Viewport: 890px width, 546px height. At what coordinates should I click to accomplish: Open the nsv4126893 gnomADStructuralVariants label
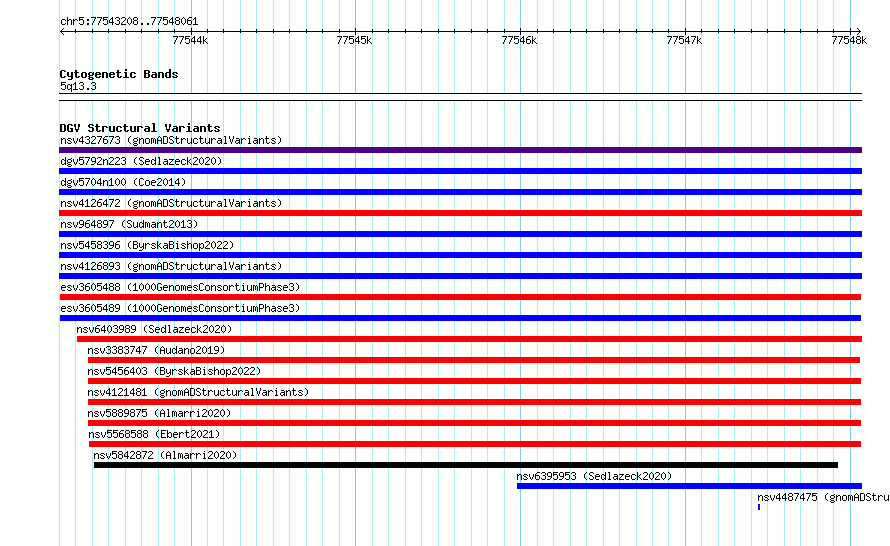pyautogui.click(x=171, y=266)
